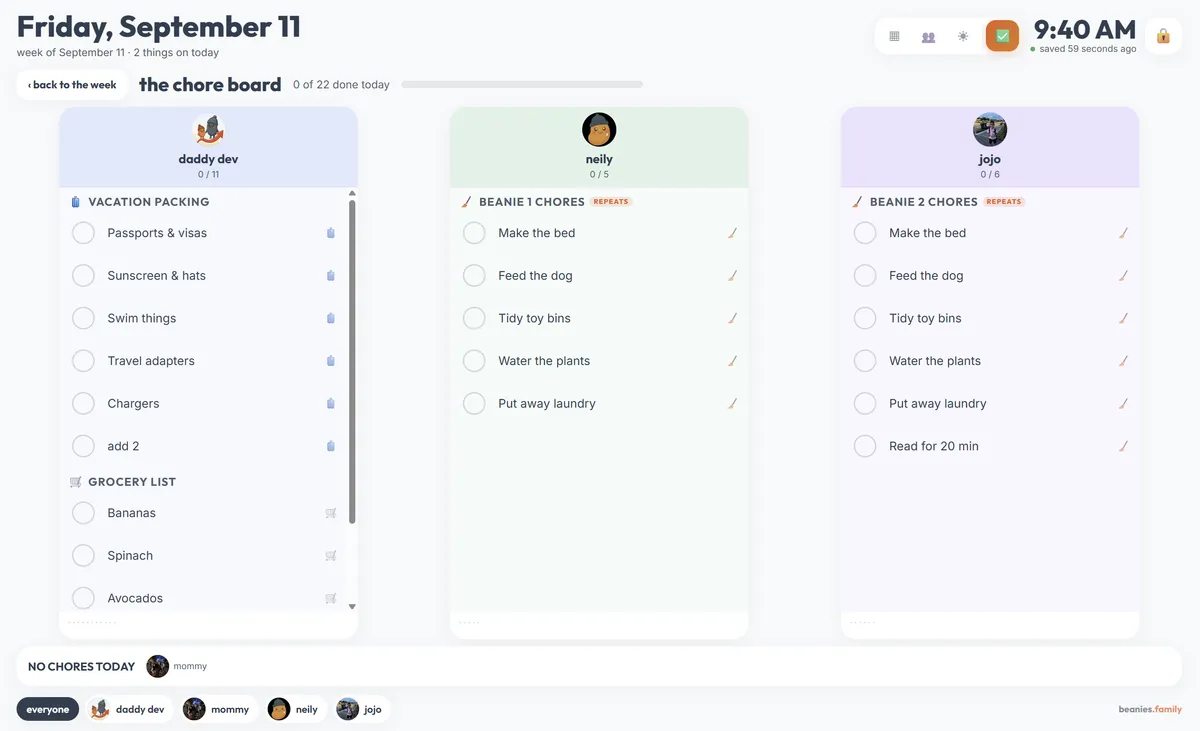Click luggage icon on Swim things row
The width and height of the screenshot is (1200, 731).
pyautogui.click(x=331, y=318)
